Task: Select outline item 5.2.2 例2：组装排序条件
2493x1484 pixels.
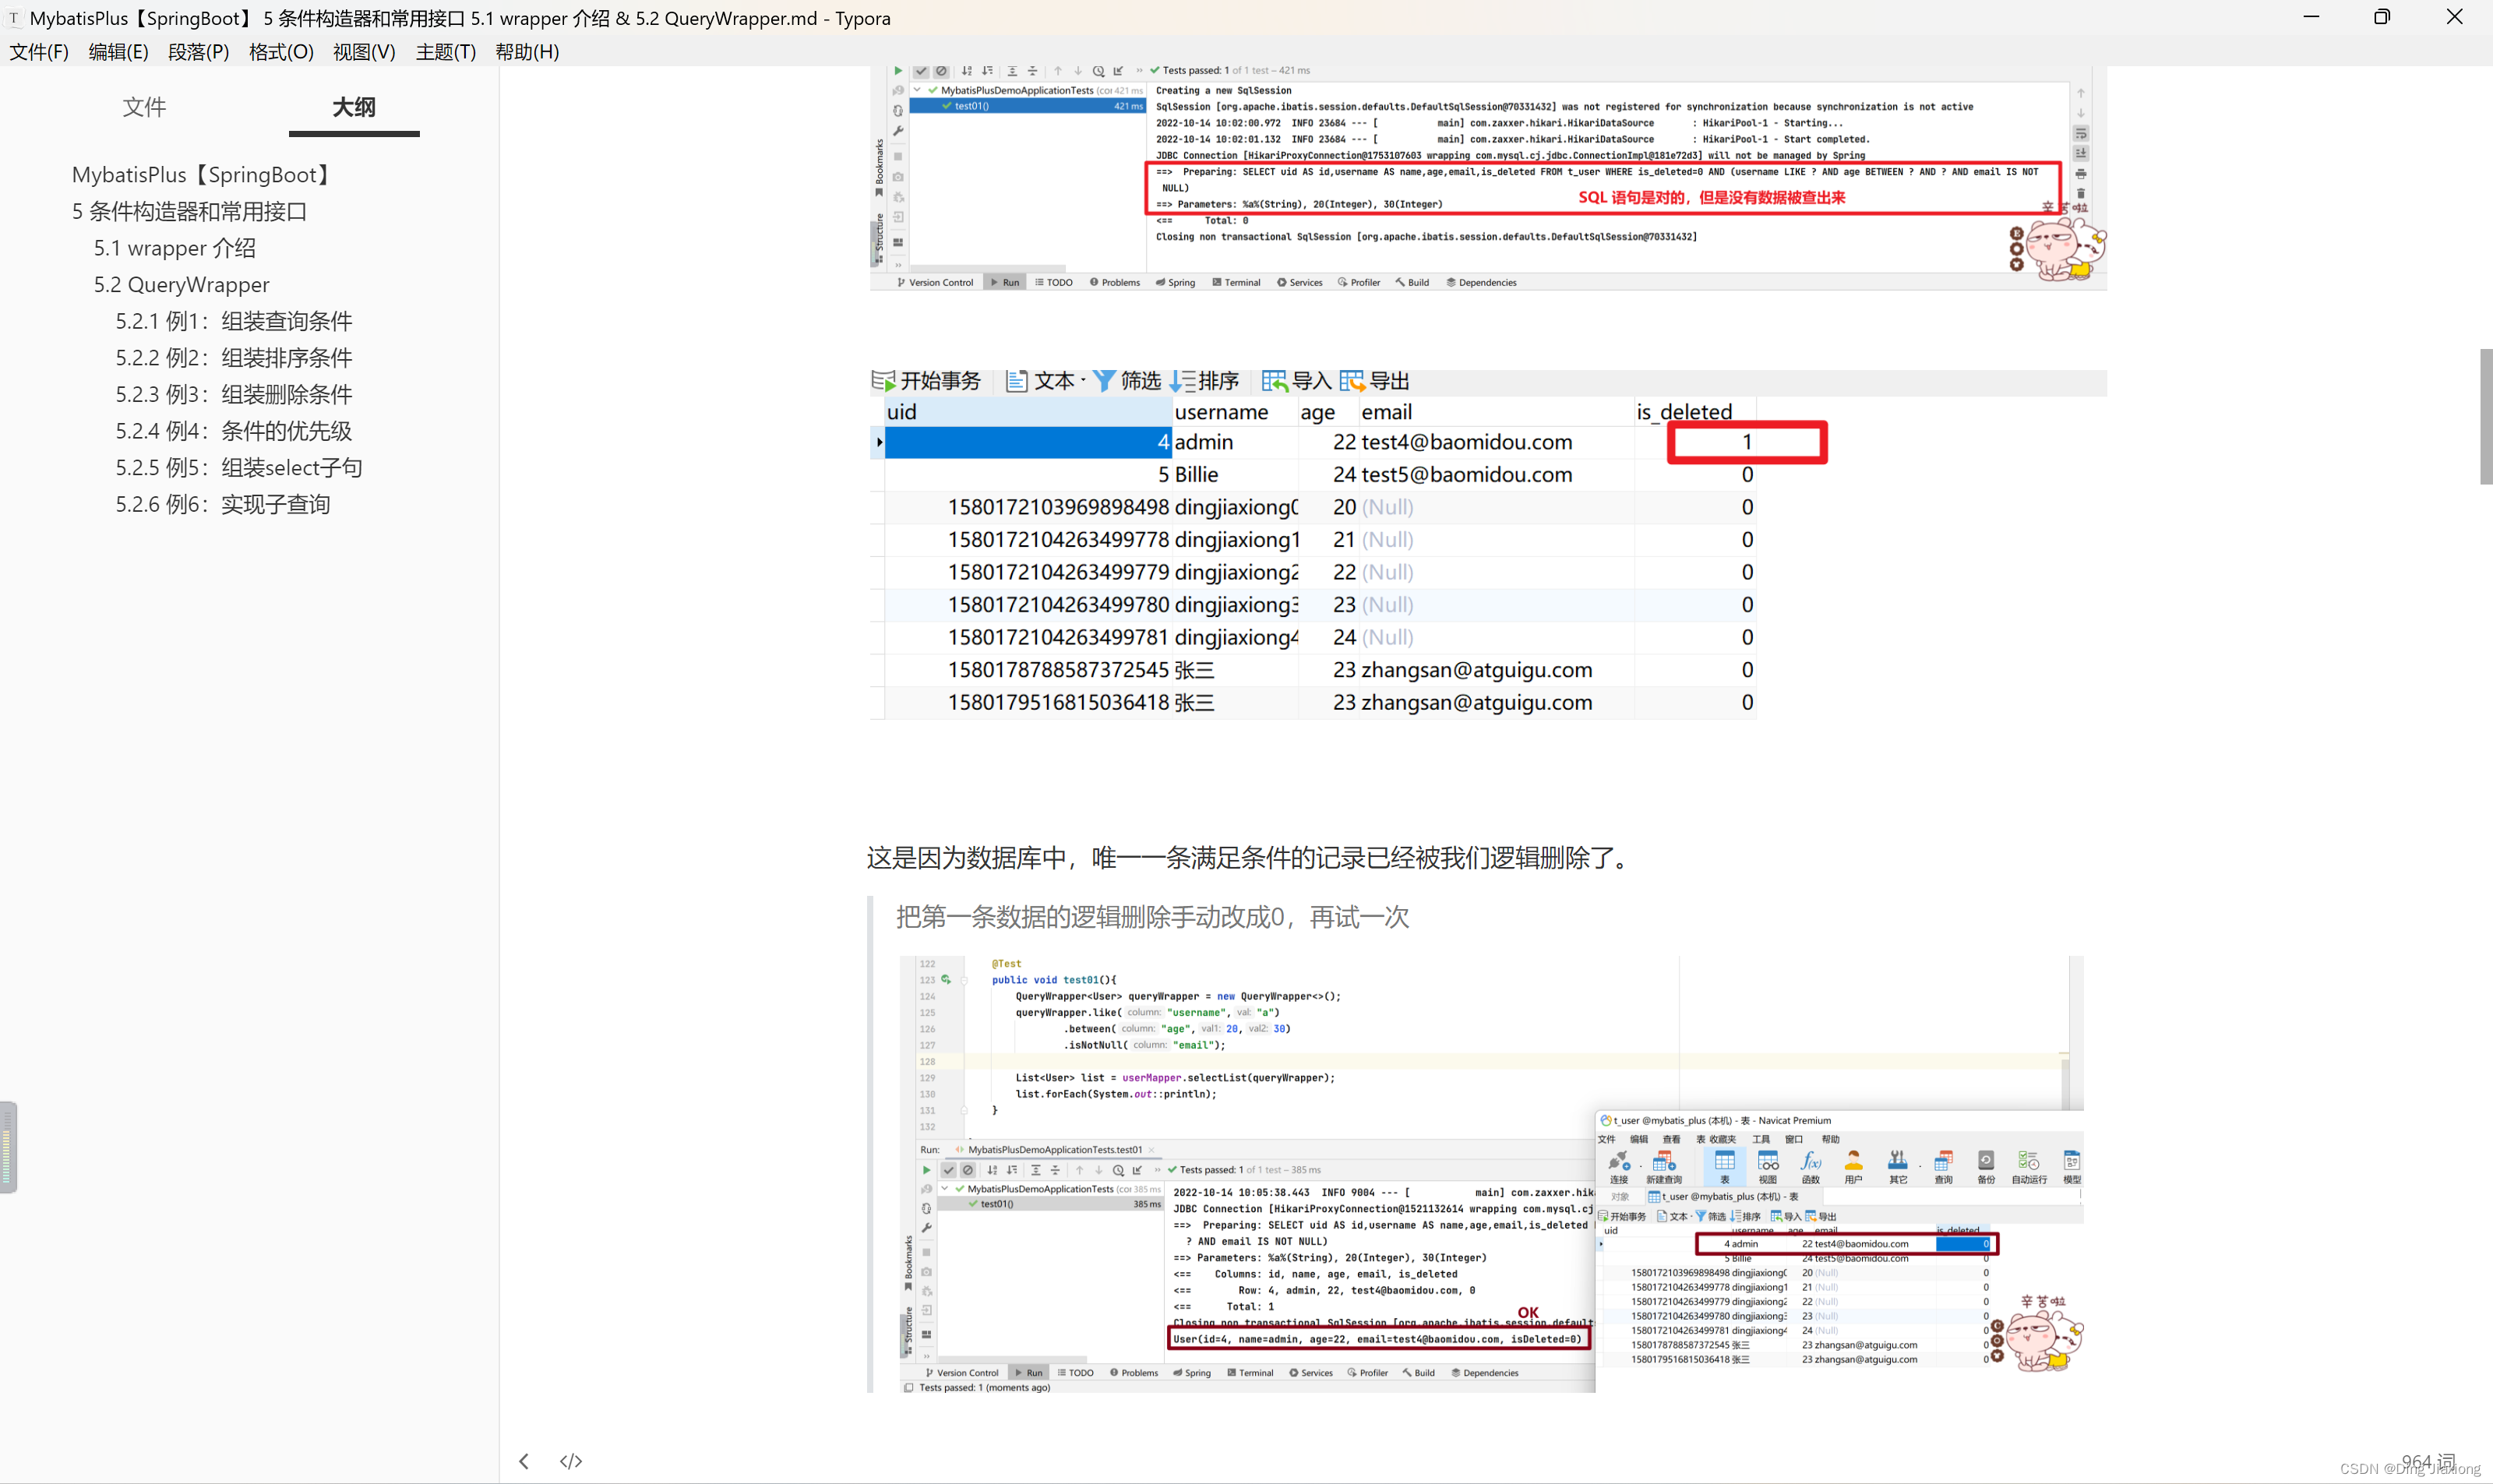Action: coord(234,358)
